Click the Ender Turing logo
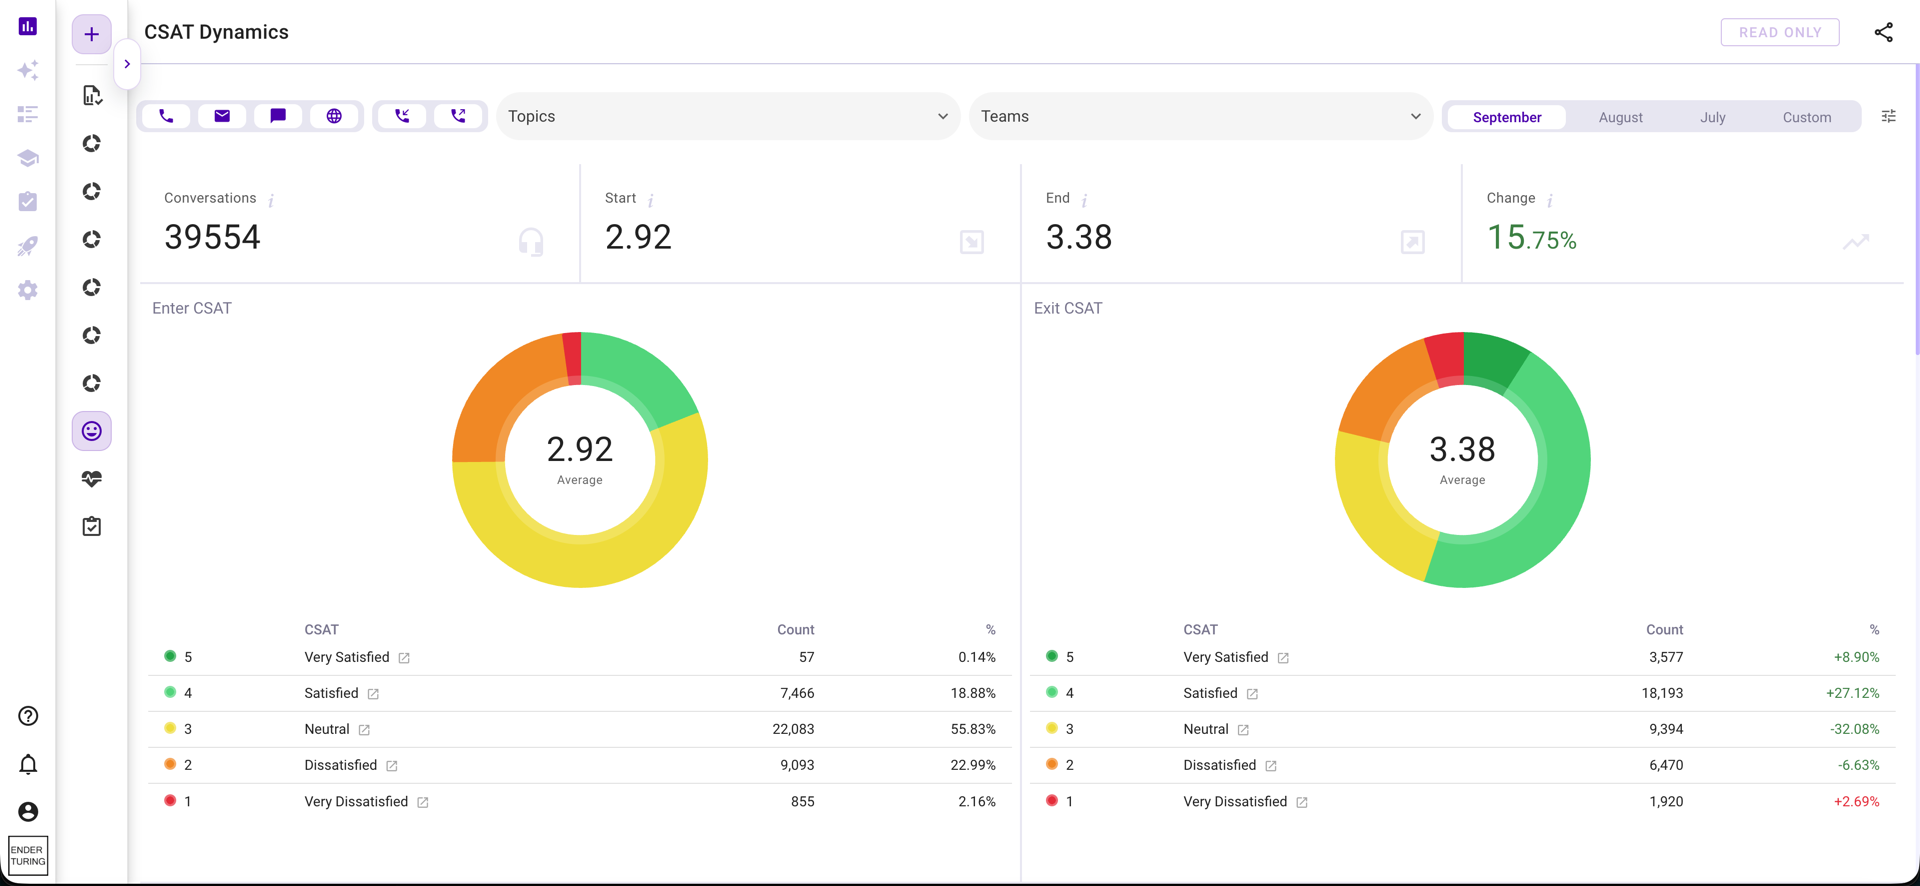Screen dimensions: 1920x886 pos(28,855)
